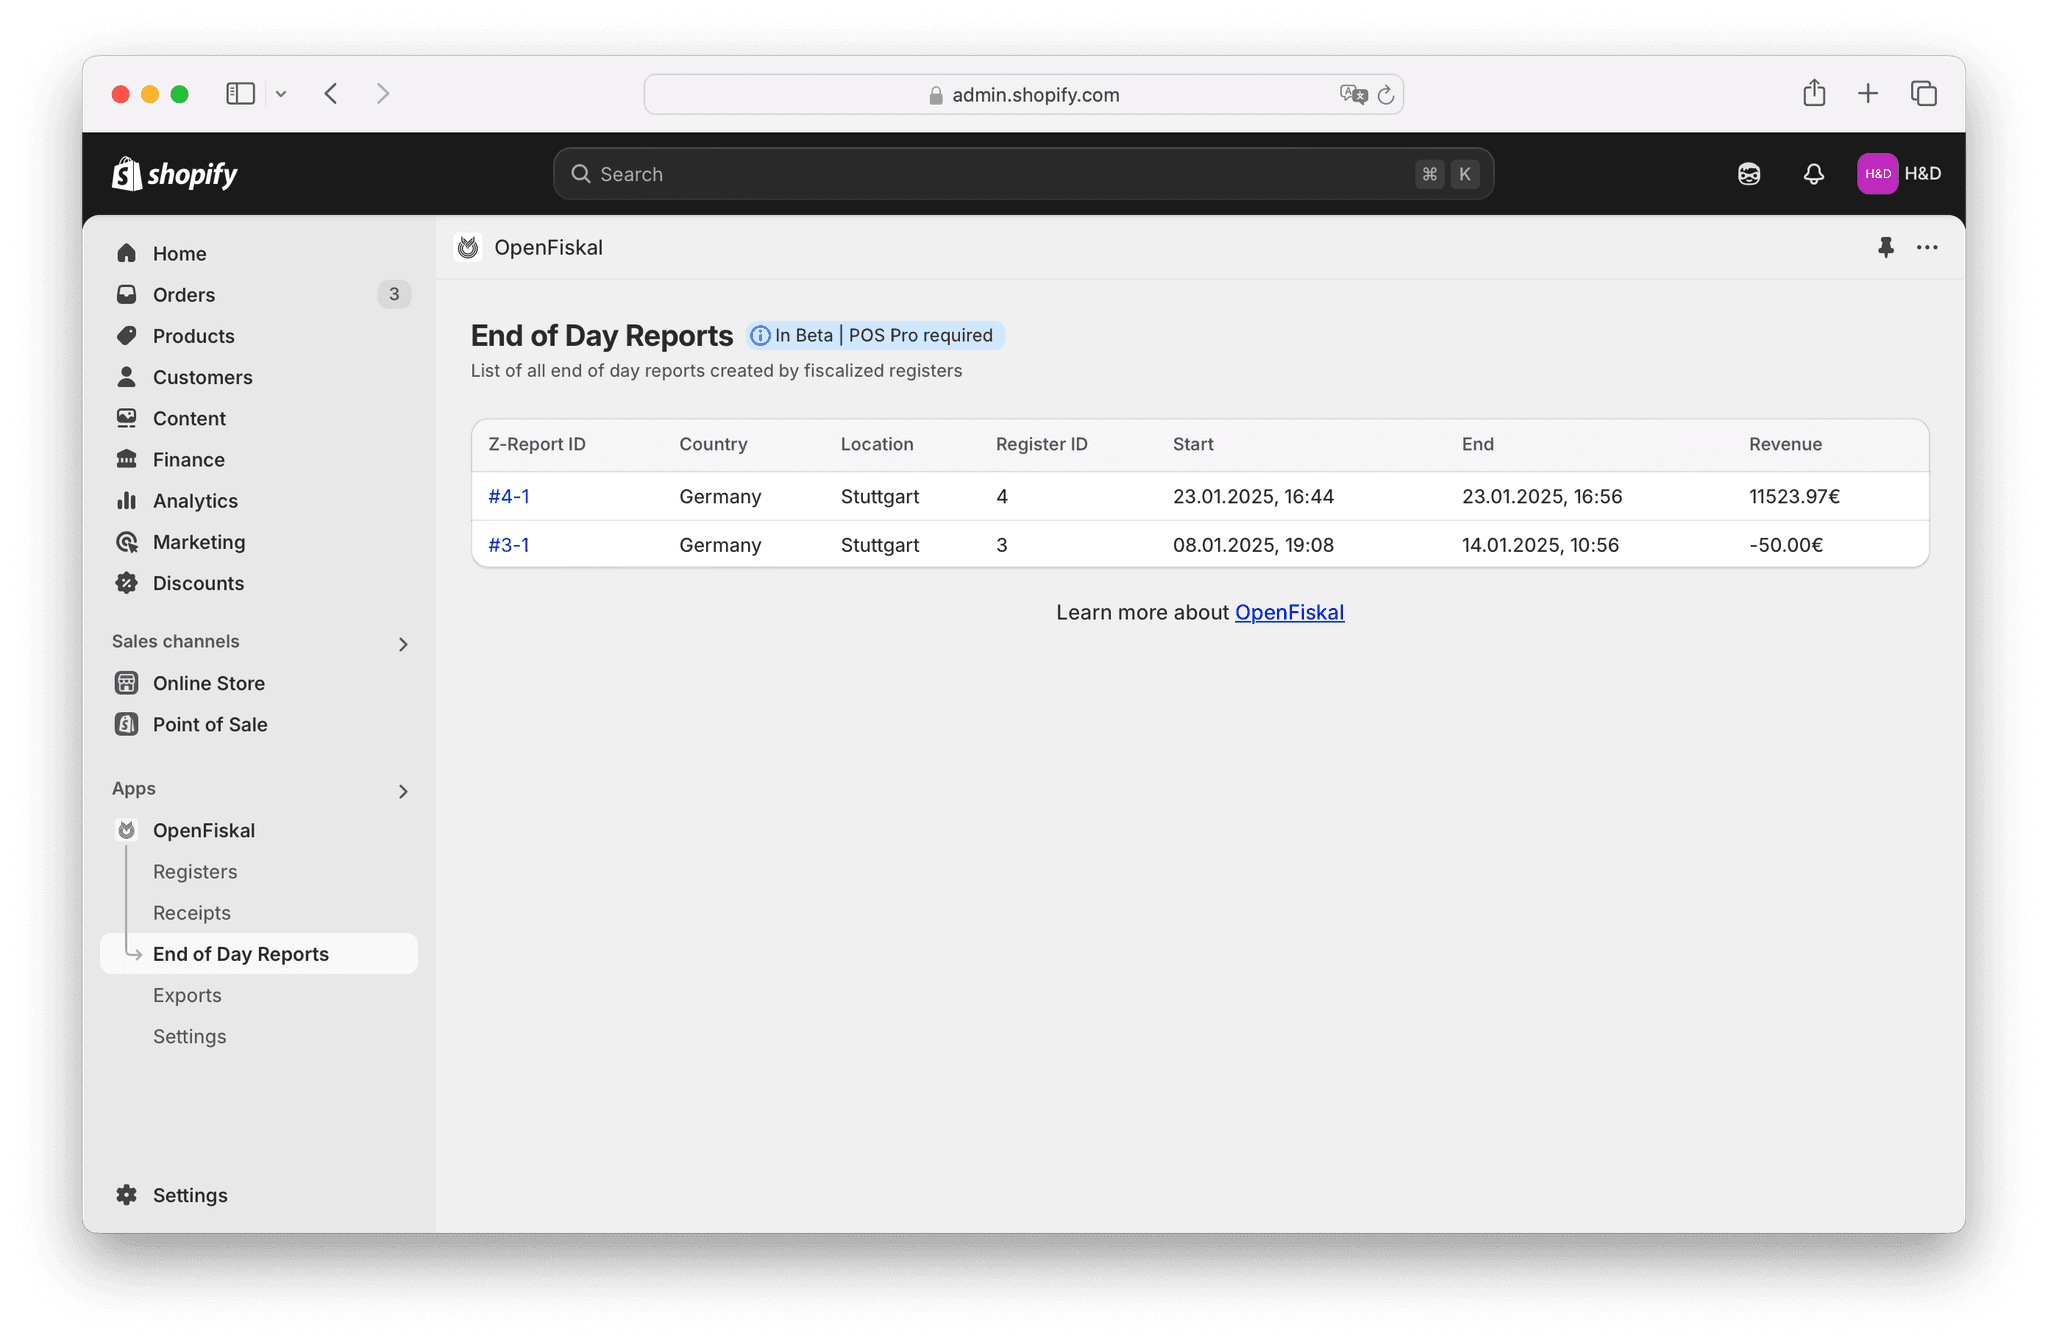Viewport: 2048px width, 1342px height.
Task: Reload the page
Action: (x=1386, y=95)
